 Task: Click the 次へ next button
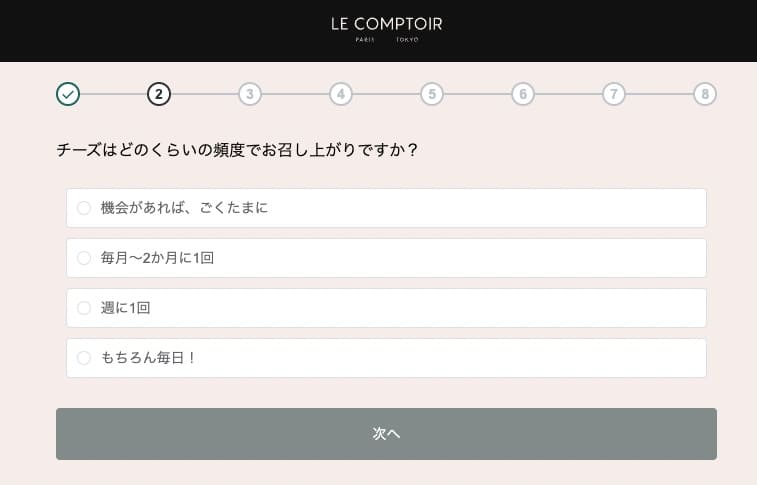point(386,434)
